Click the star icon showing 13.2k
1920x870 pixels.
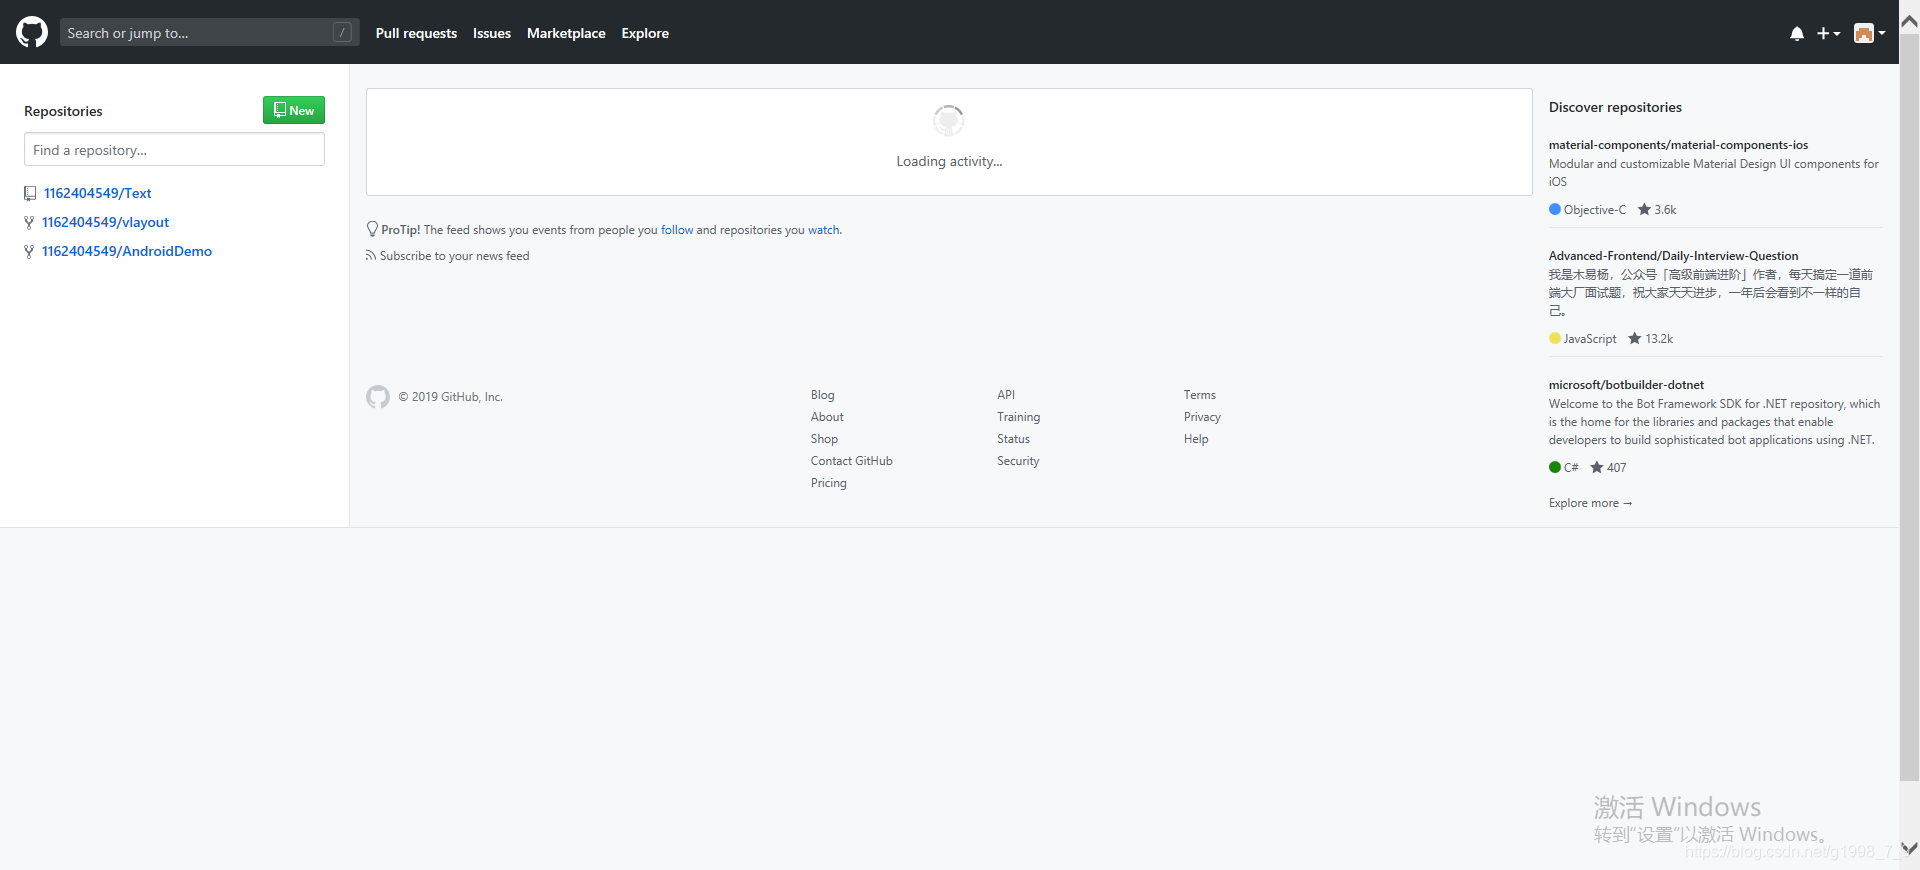pos(1635,338)
